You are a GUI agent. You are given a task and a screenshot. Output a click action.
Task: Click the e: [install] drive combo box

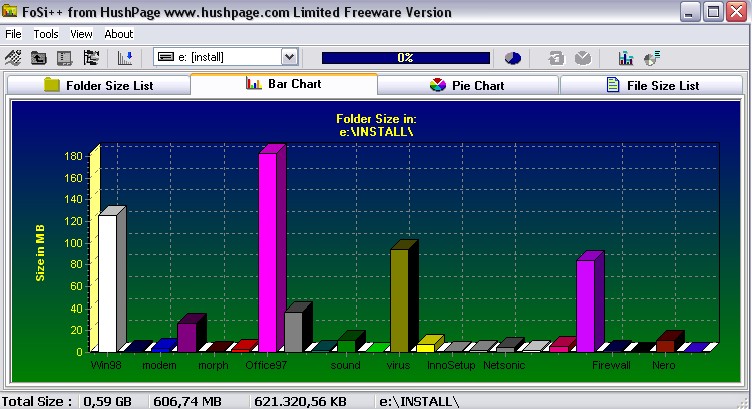226,57
